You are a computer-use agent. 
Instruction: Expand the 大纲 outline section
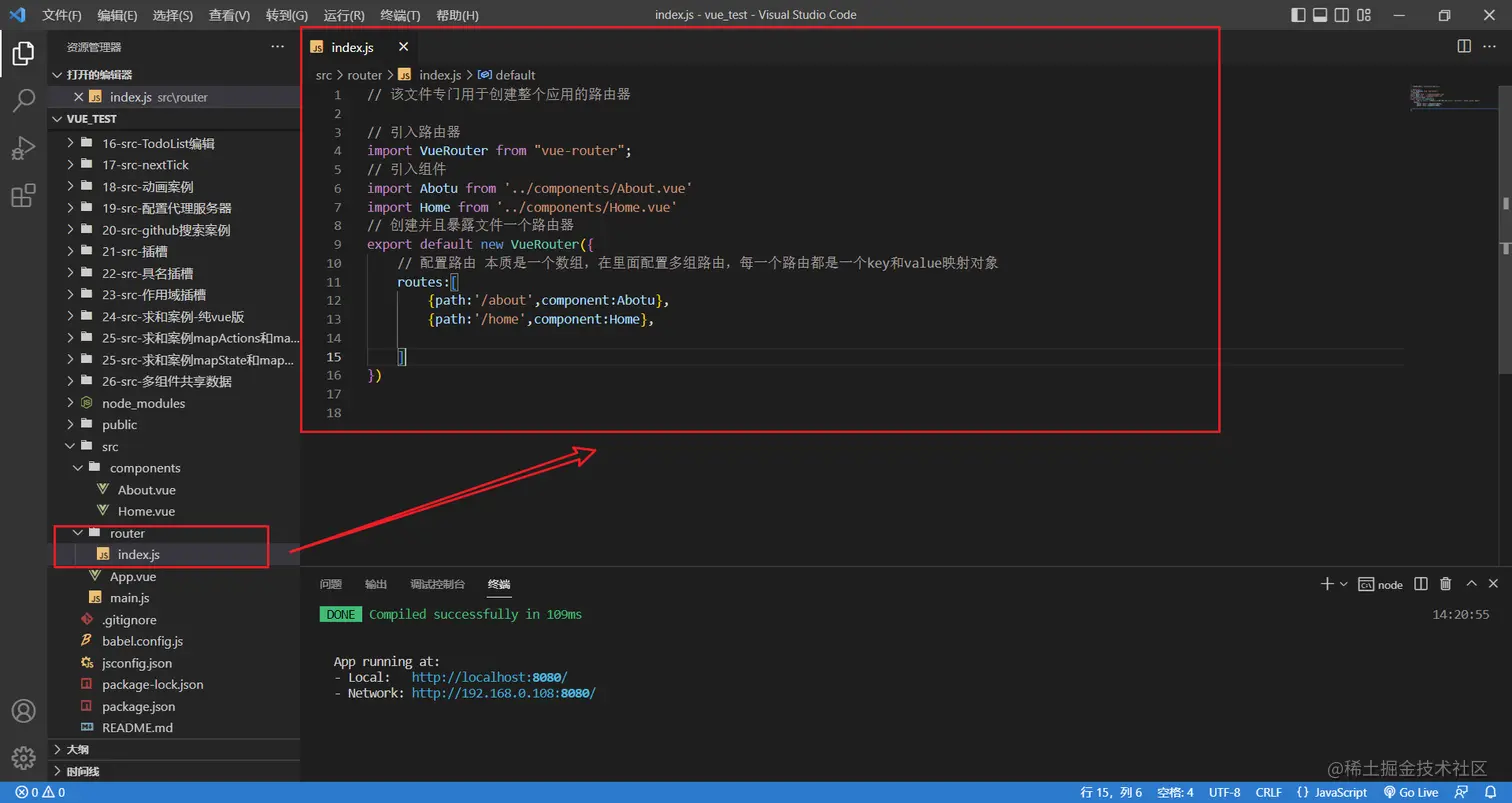(x=174, y=749)
